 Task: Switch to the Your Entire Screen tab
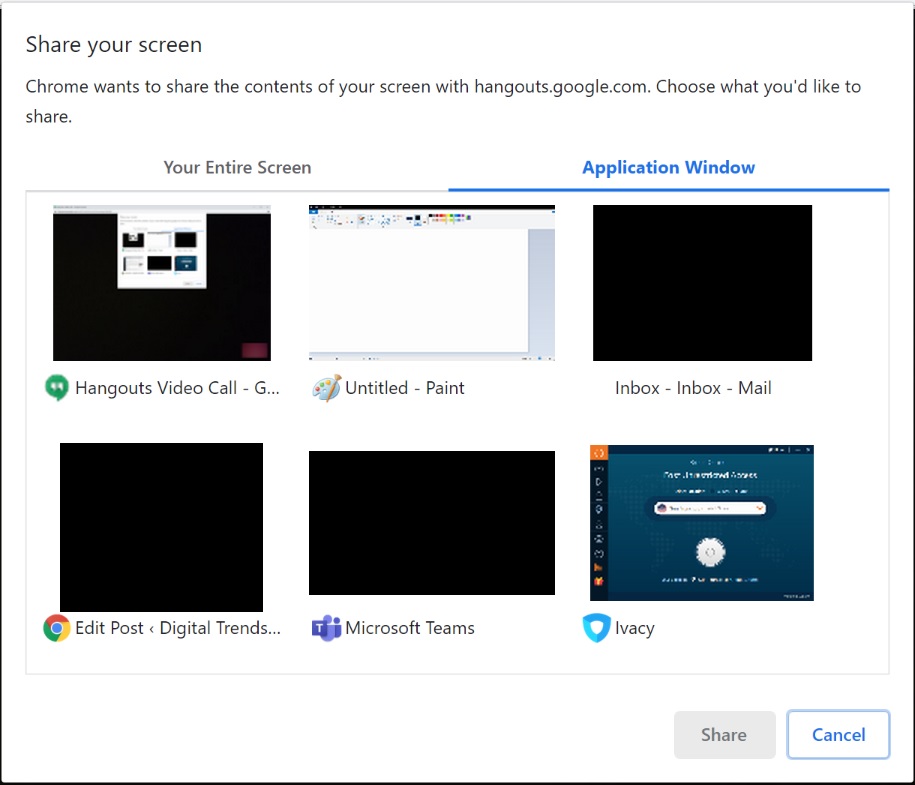tap(237, 168)
